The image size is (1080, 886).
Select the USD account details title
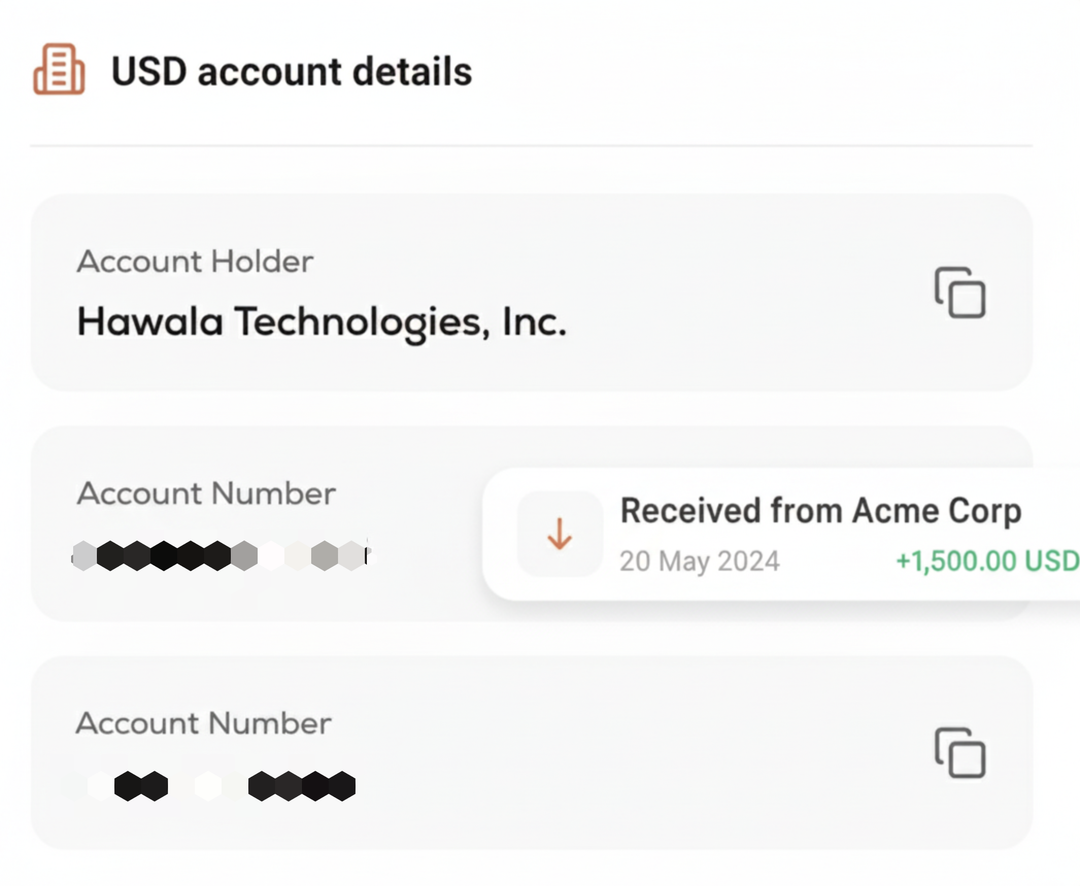point(292,71)
